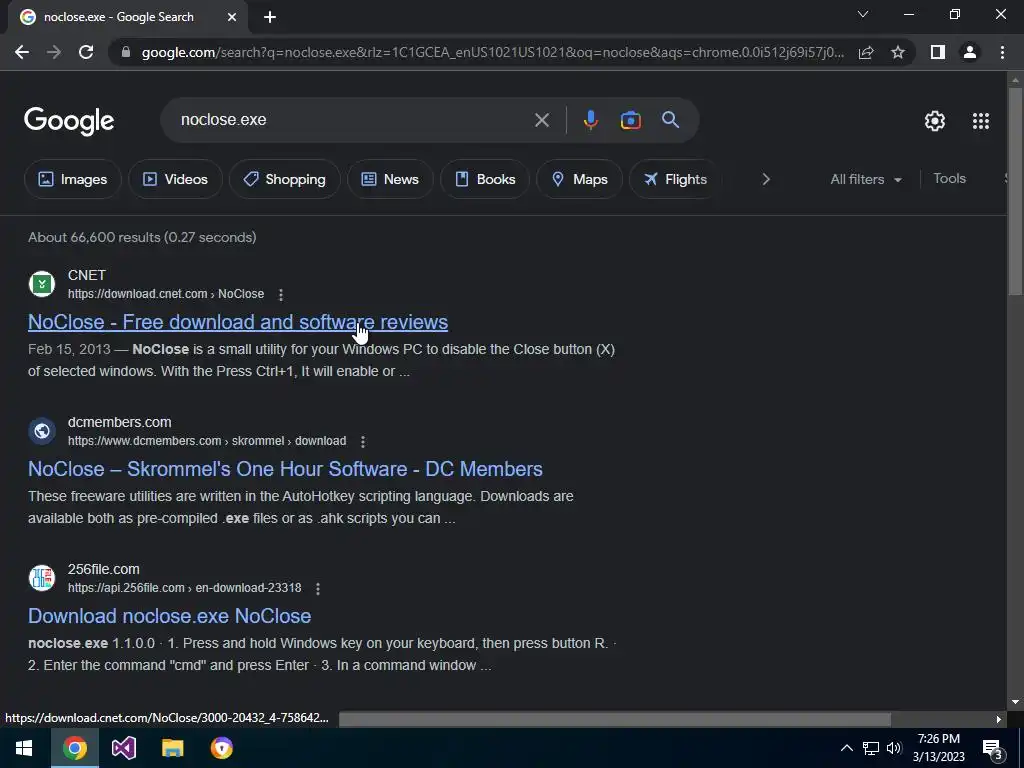
Task: Open tab search dropdown arrow
Action: click(x=863, y=14)
